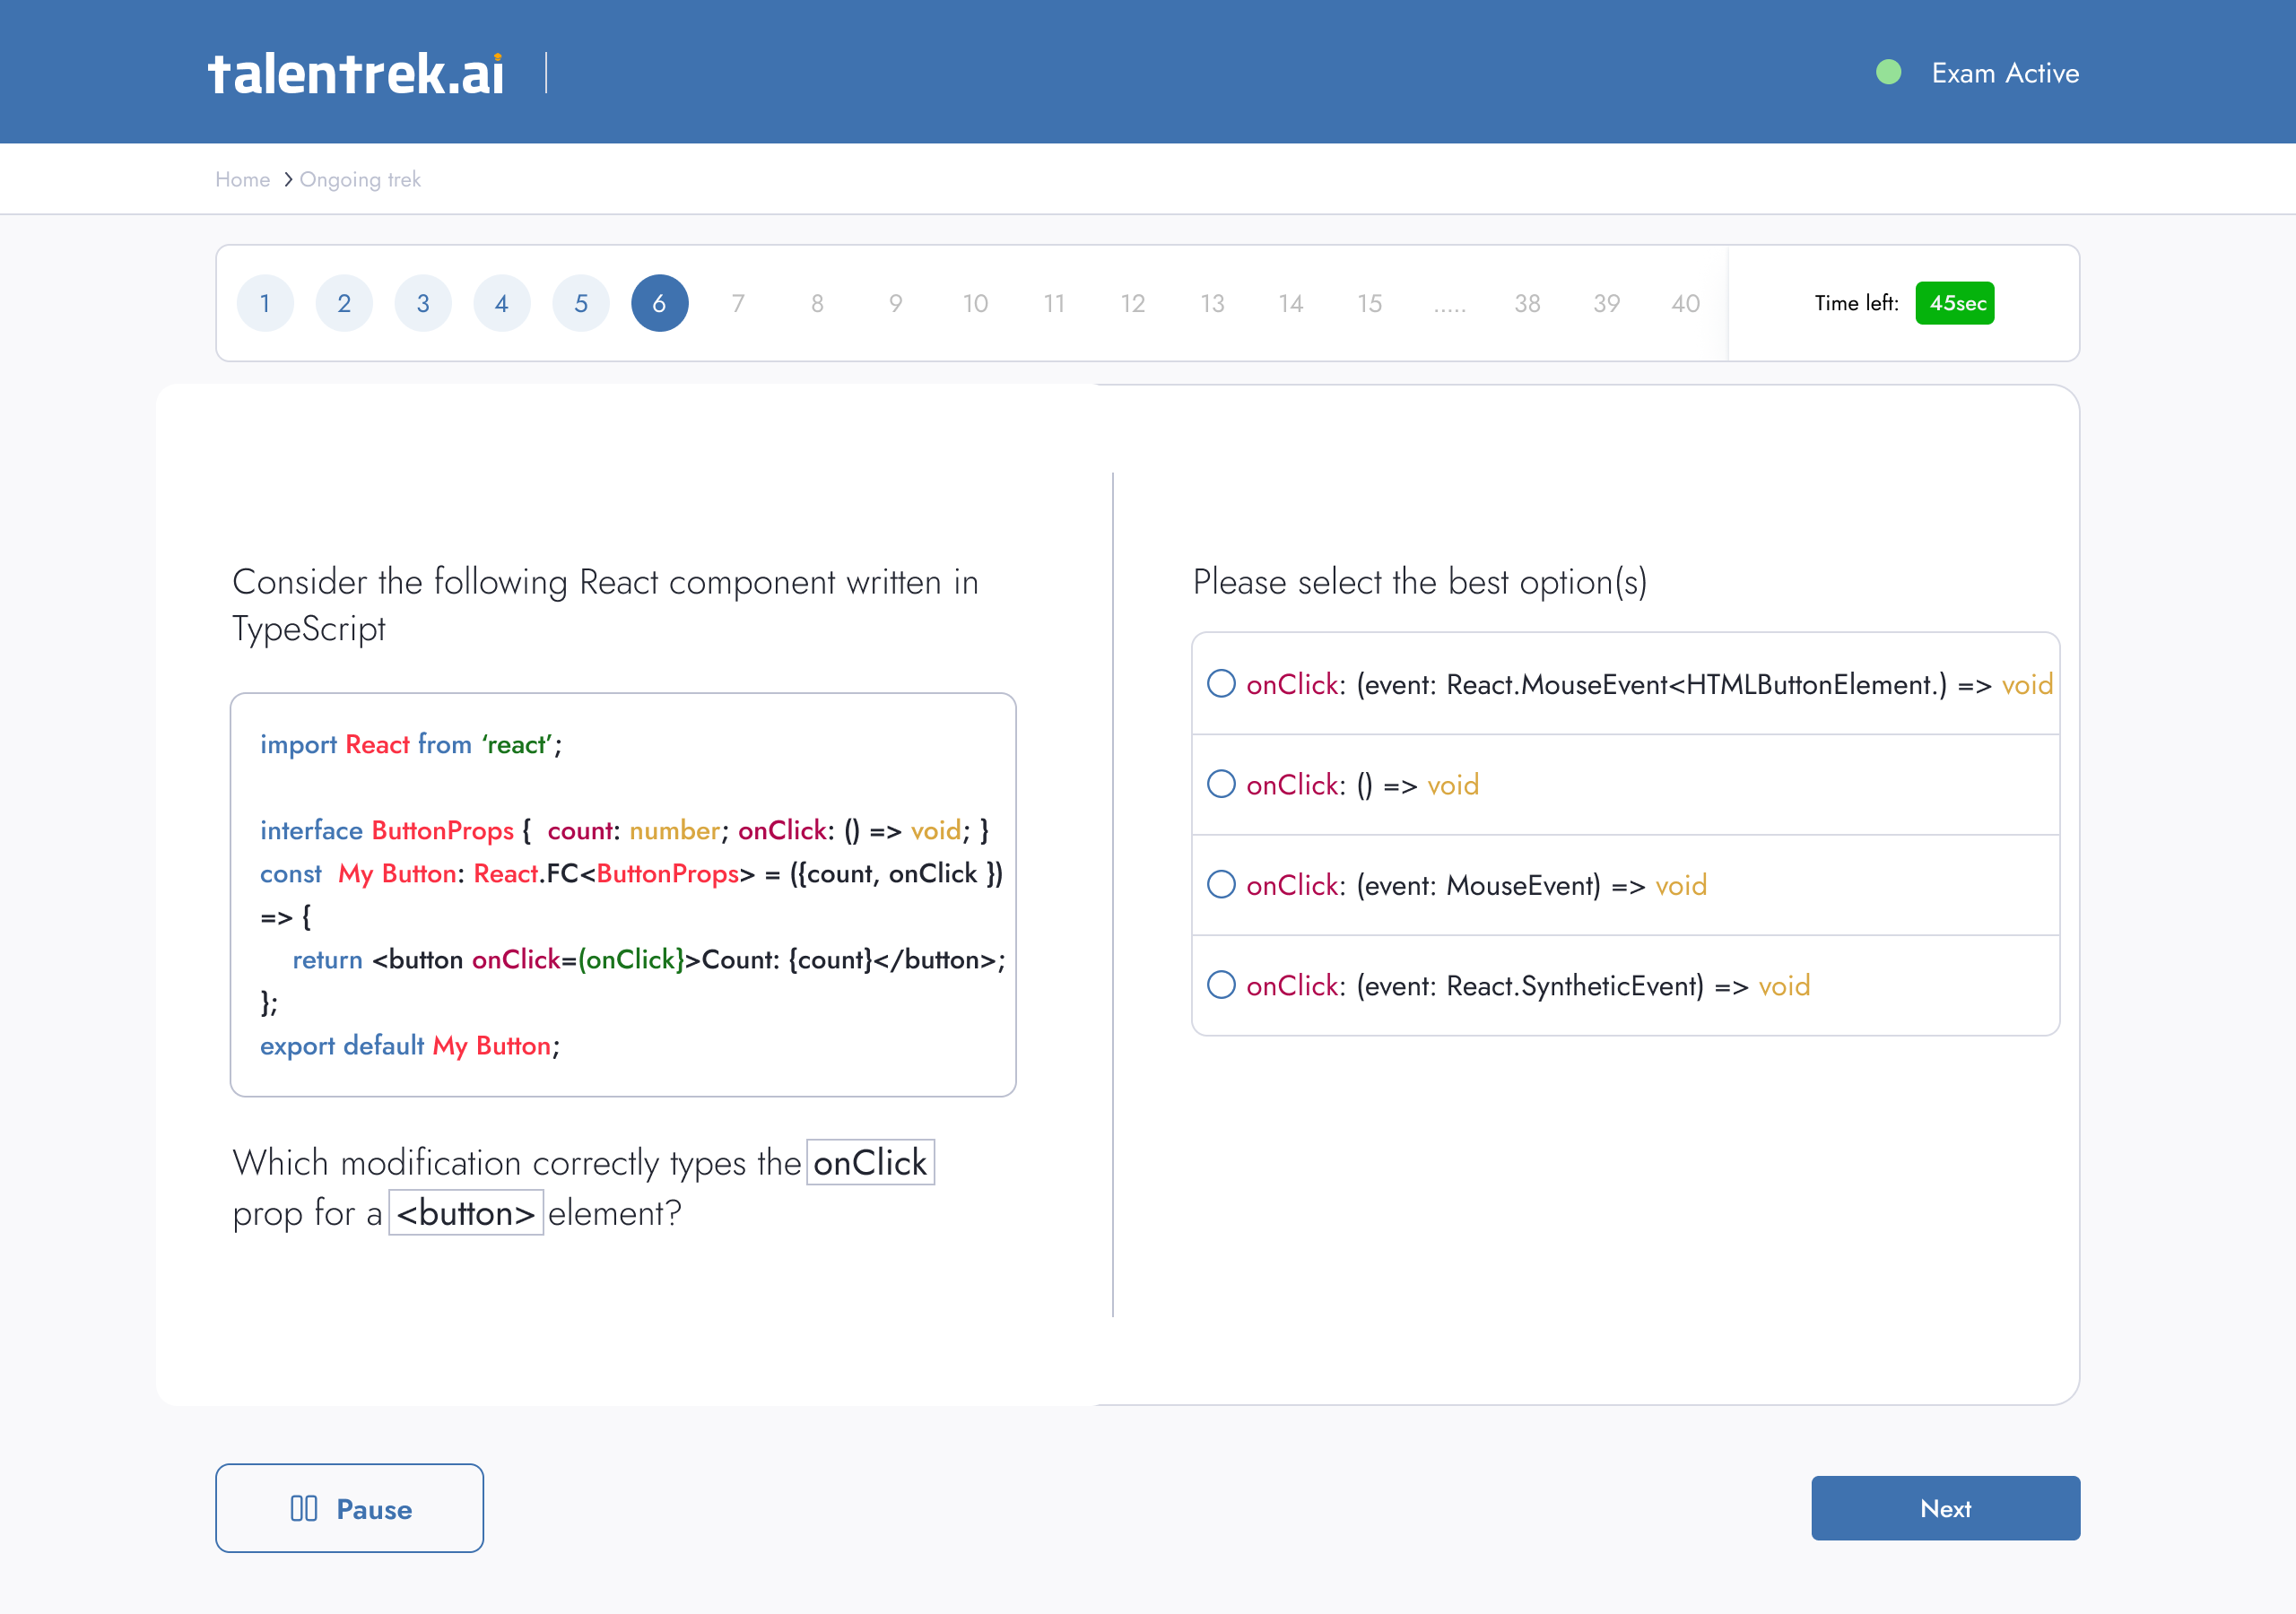Choose the onClick: () => void option
The height and width of the screenshot is (1614, 2296).
click(x=1221, y=784)
